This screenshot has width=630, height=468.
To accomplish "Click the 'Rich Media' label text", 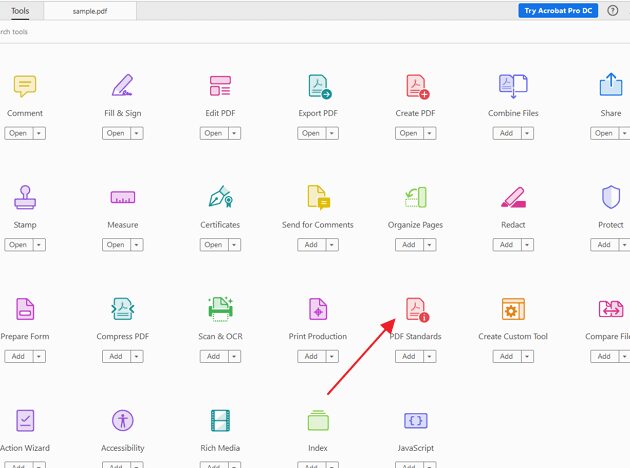I will point(220,448).
